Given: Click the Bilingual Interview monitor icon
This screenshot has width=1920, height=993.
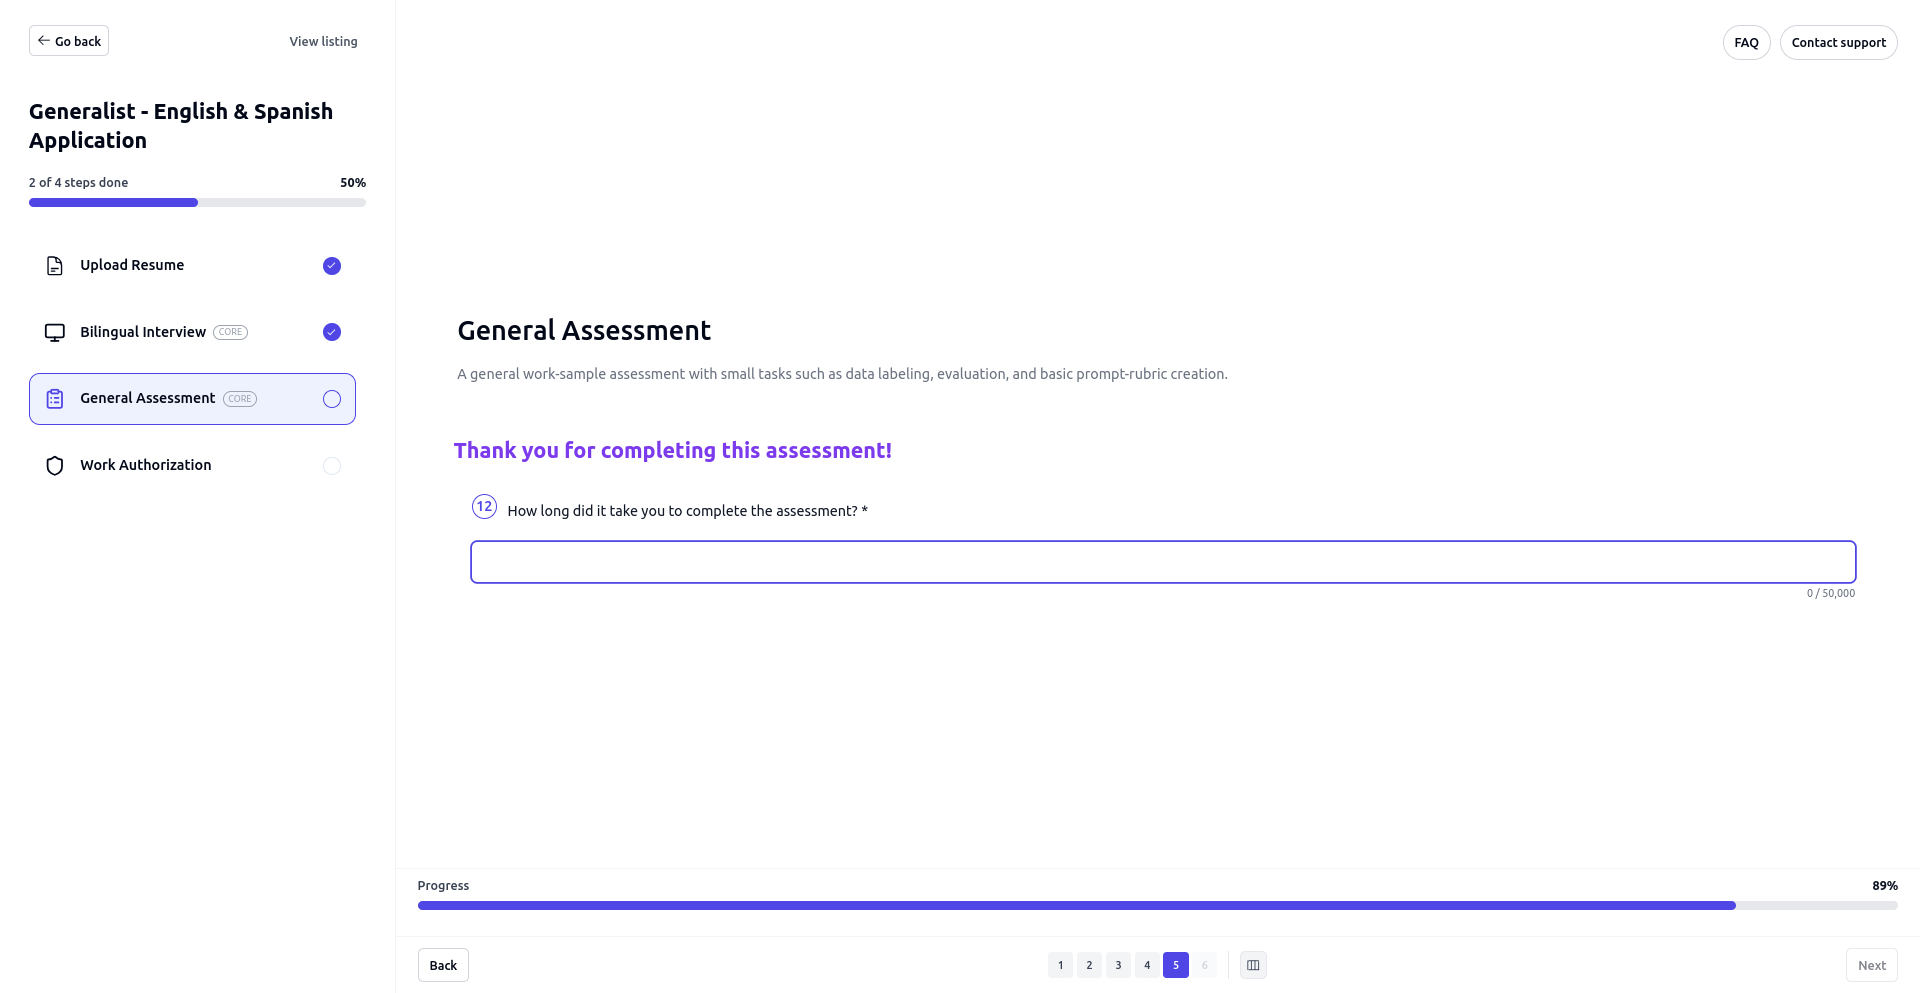Looking at the screenshot, I should pyautogui.click(x=55, y=333).
